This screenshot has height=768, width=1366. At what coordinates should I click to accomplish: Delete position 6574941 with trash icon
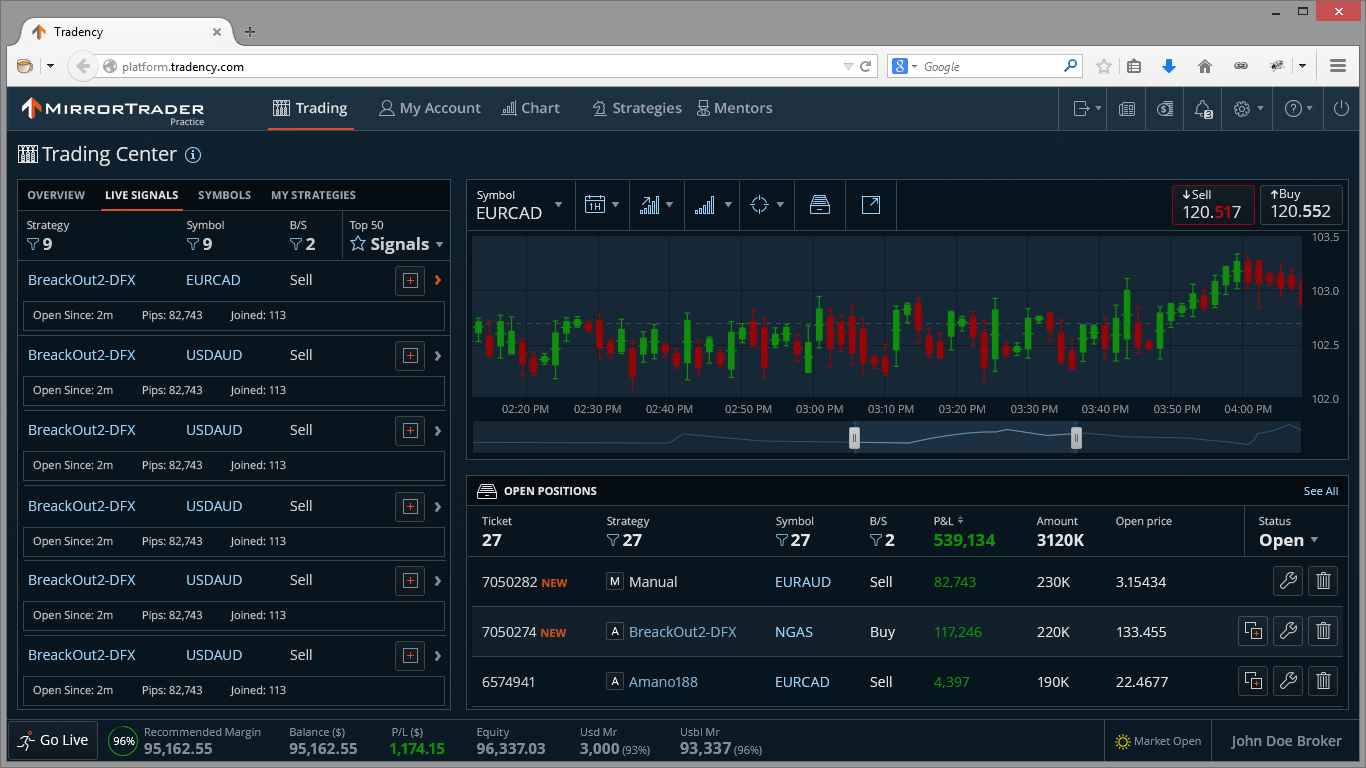pyautogui.click(x=1323, y=682)
